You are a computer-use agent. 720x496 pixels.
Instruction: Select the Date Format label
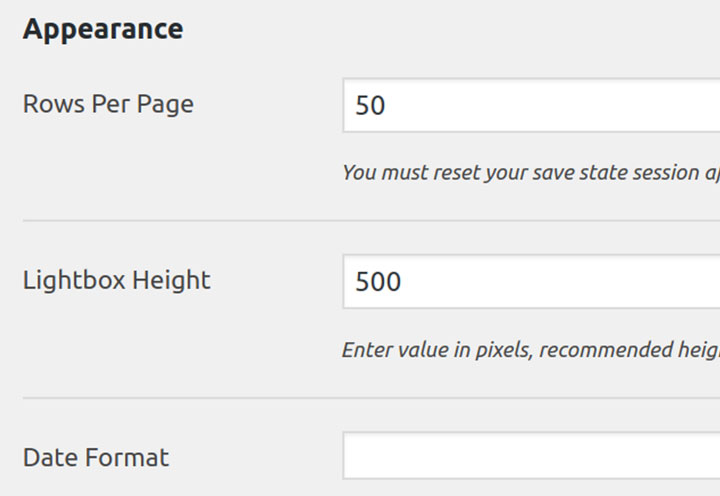click(96, 457)
